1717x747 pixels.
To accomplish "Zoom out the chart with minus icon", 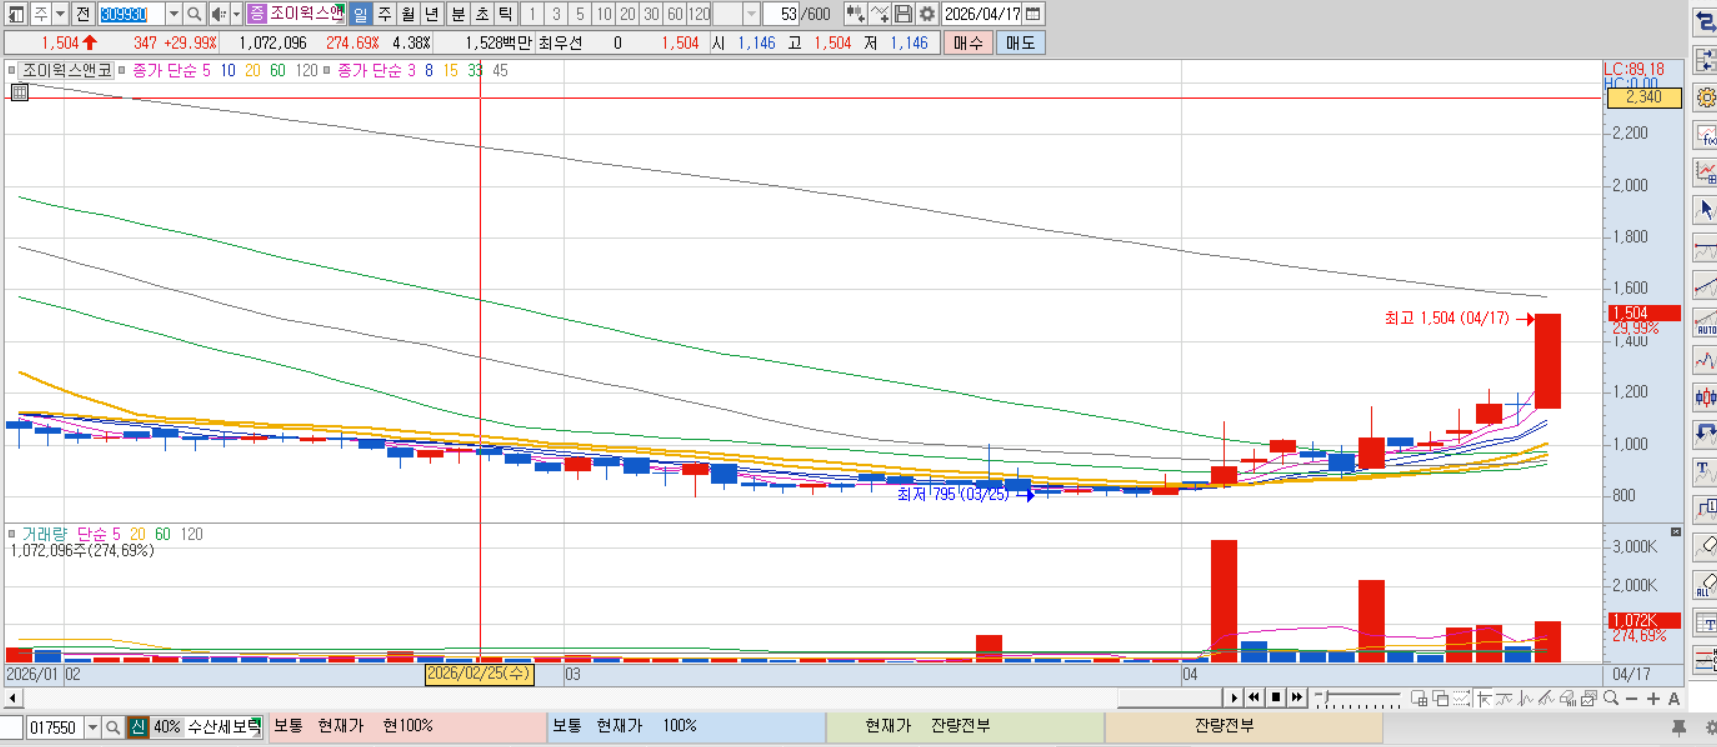I will tap(1632, 699).
